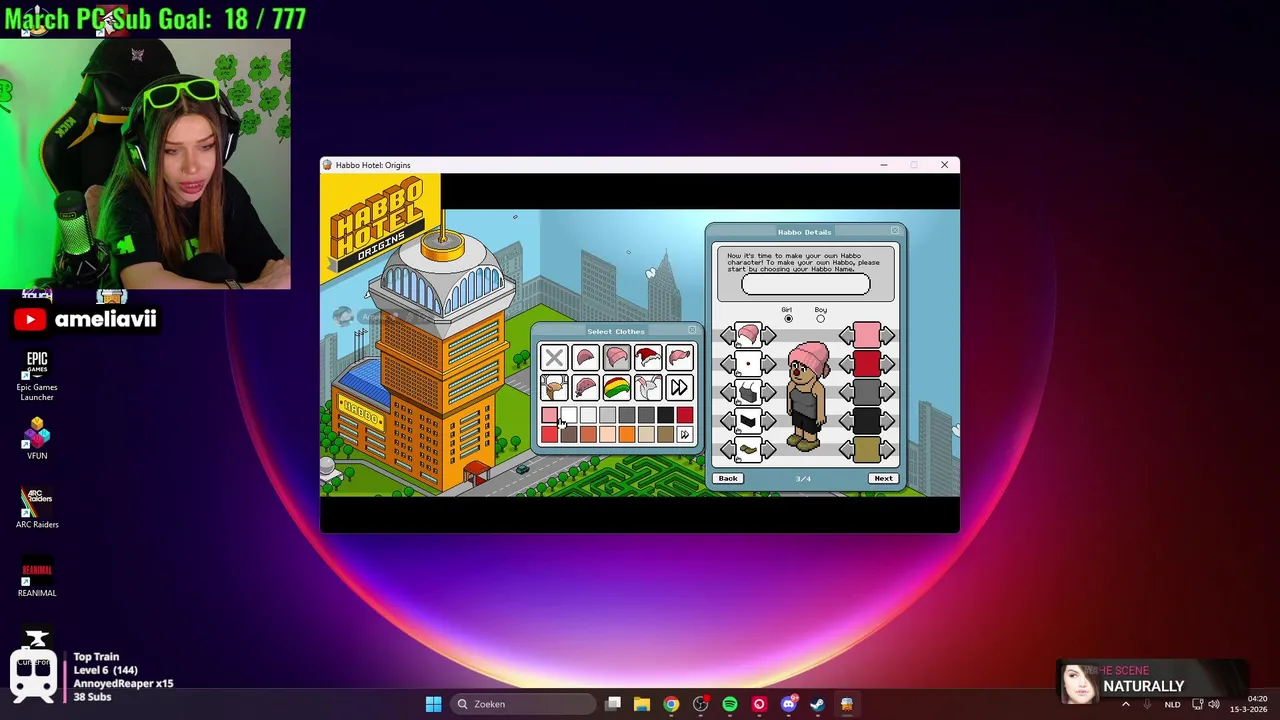Select the Girl radio button
This screenshot has width=1280, height=720.
[788, 319]
